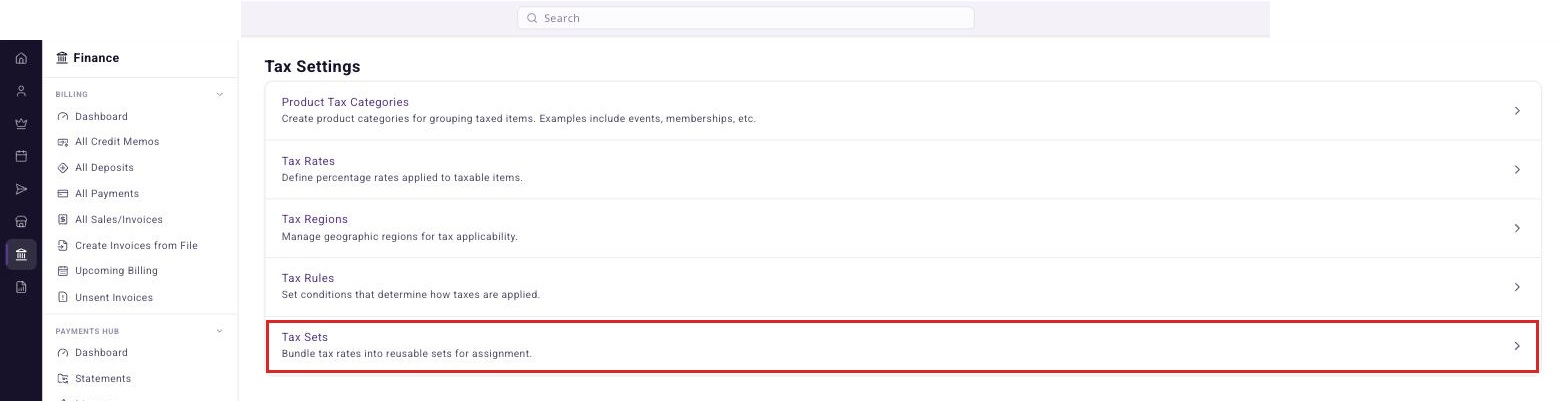Open the Product Tax Categories link
The width and height of the screenshot is (1568, 401).
345,102
